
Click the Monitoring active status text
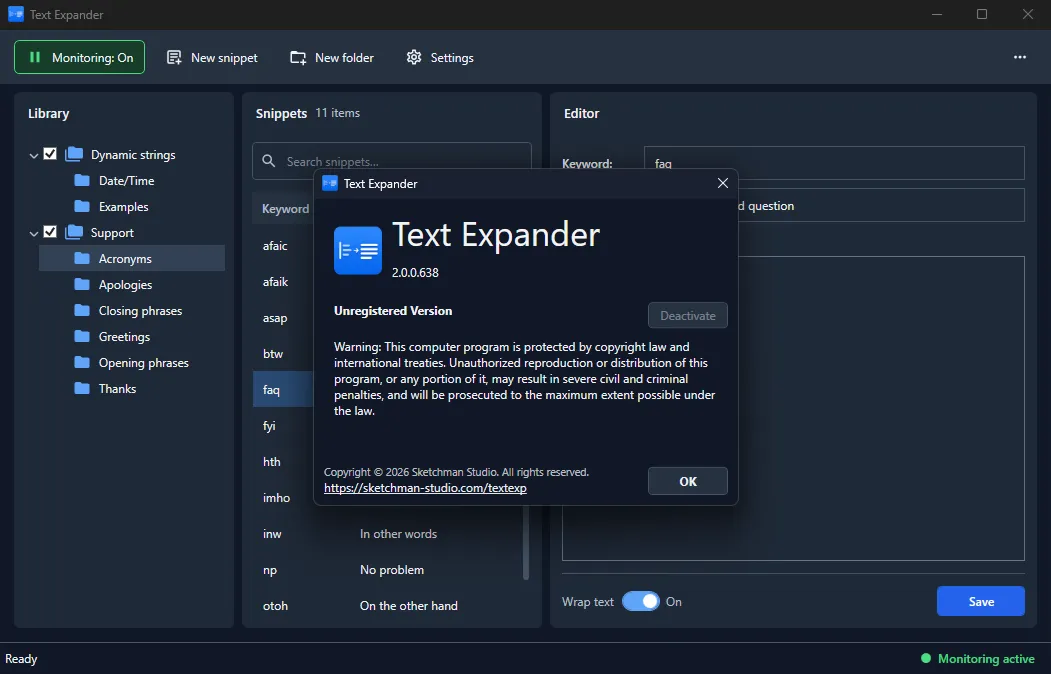pyautogui.click(x=986, y=659)
